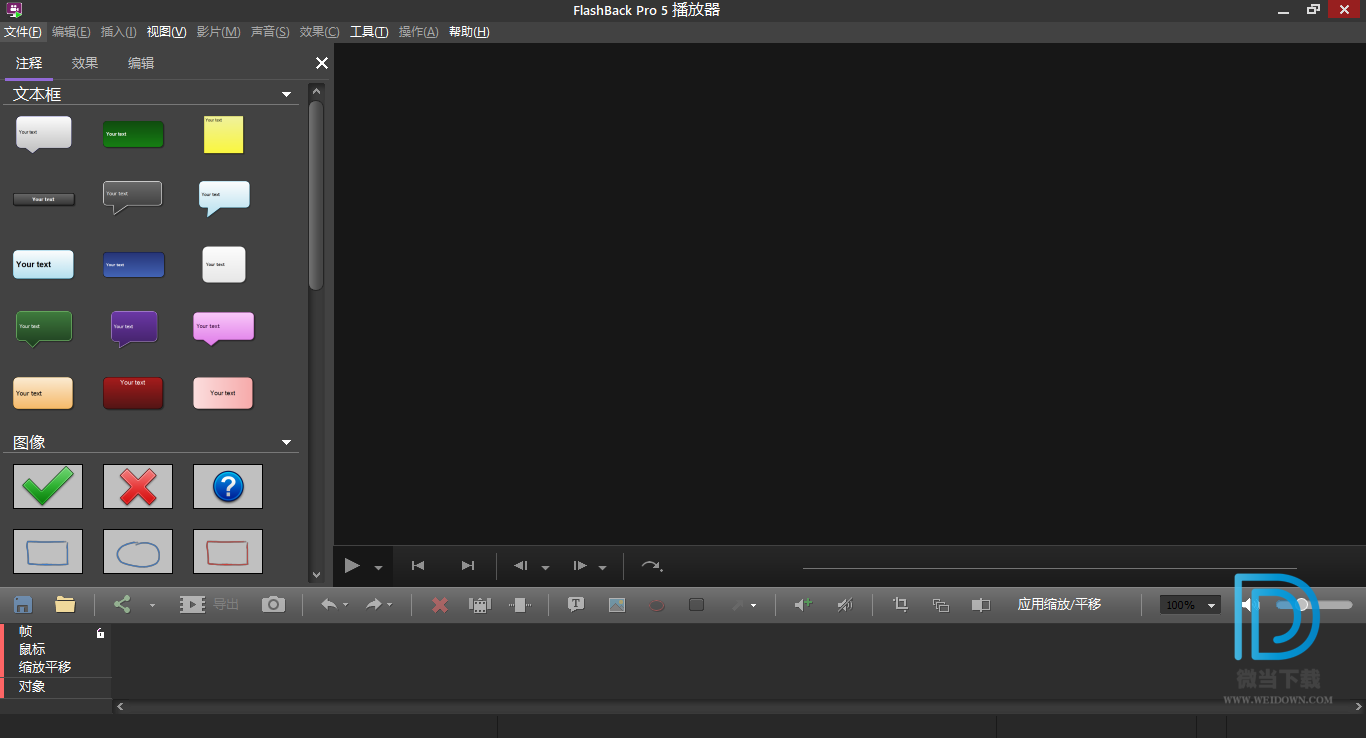1366x738 pixels.
Task: Click the timeline horizontal scrollbar left arrow
Action: tap(121, 707)
